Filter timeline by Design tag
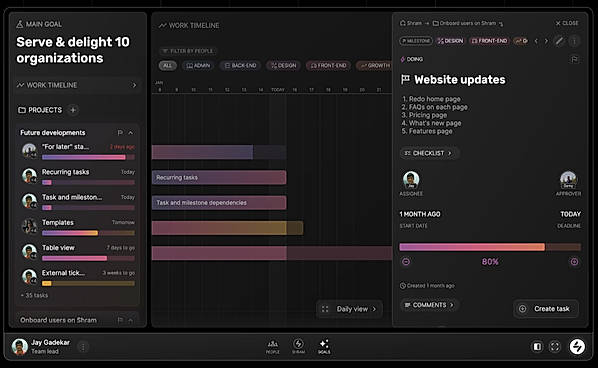Image resolution: width=598 pixels, height=368 pixels. point(284,66)
